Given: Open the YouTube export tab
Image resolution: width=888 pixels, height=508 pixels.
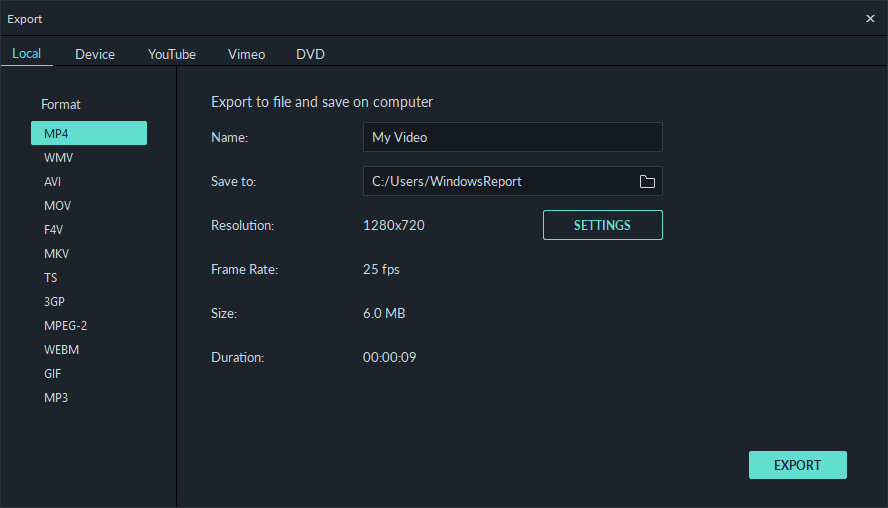Looking at the screenshot, I should 172,54.
